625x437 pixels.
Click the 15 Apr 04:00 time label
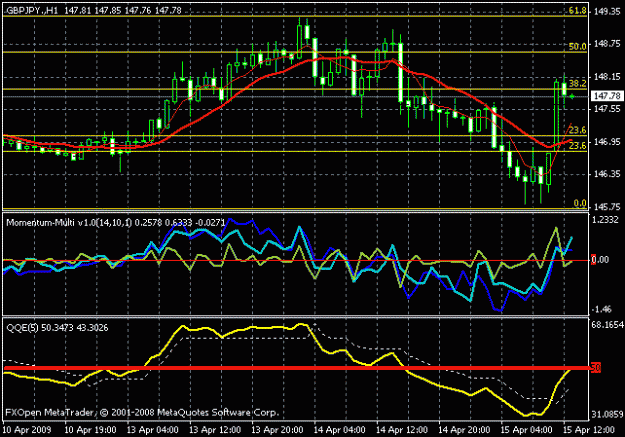(x=526, y=430)
